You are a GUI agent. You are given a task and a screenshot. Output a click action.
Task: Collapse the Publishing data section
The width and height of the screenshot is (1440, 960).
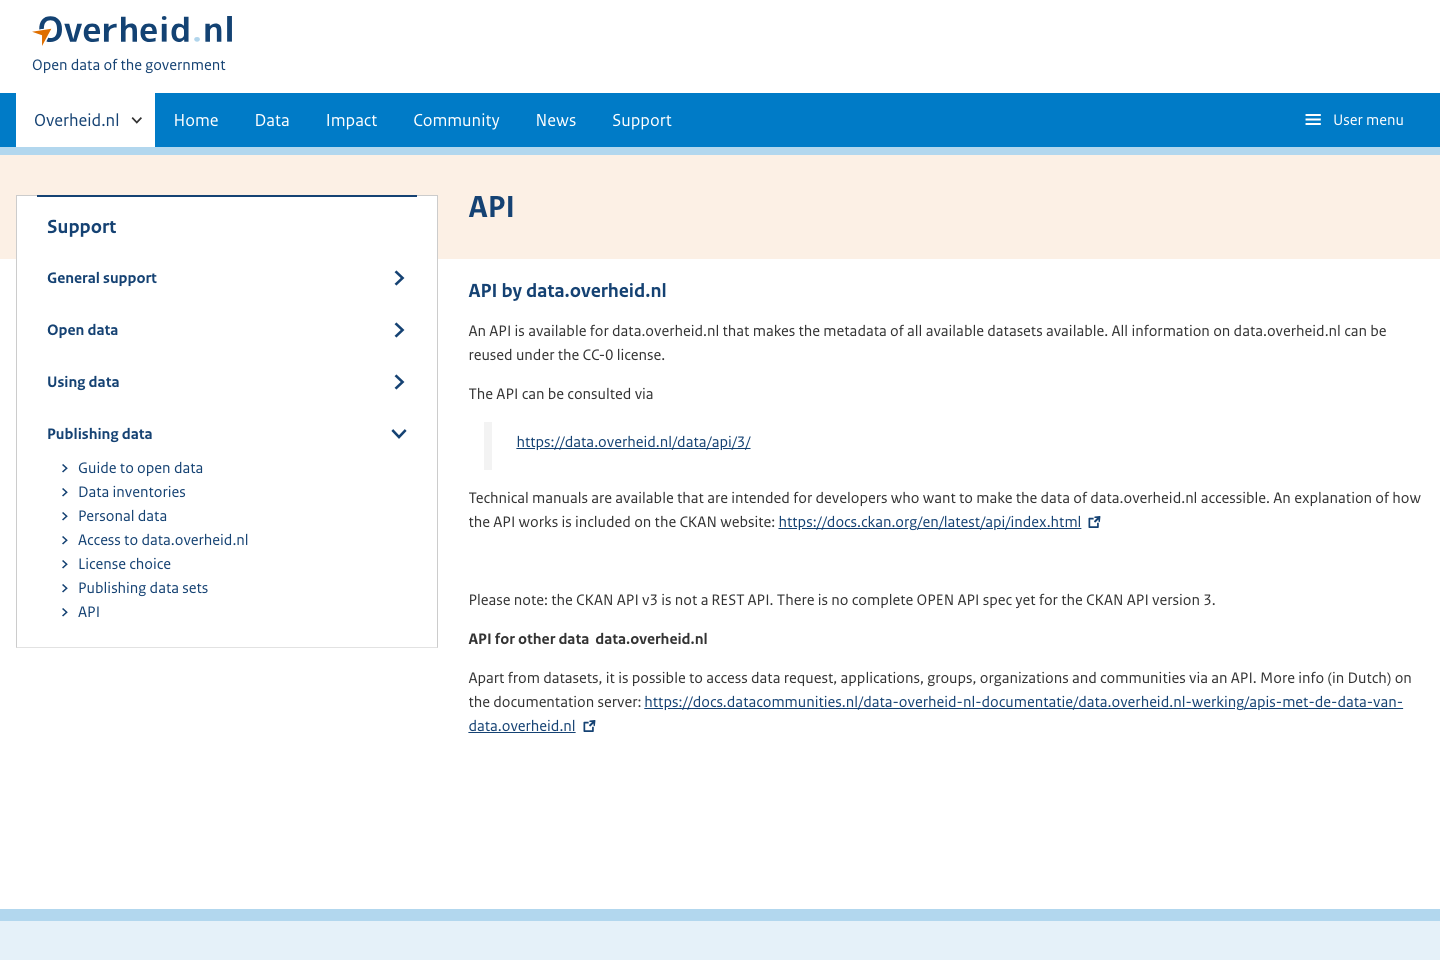pyautogui.click(x=399, y=434)
